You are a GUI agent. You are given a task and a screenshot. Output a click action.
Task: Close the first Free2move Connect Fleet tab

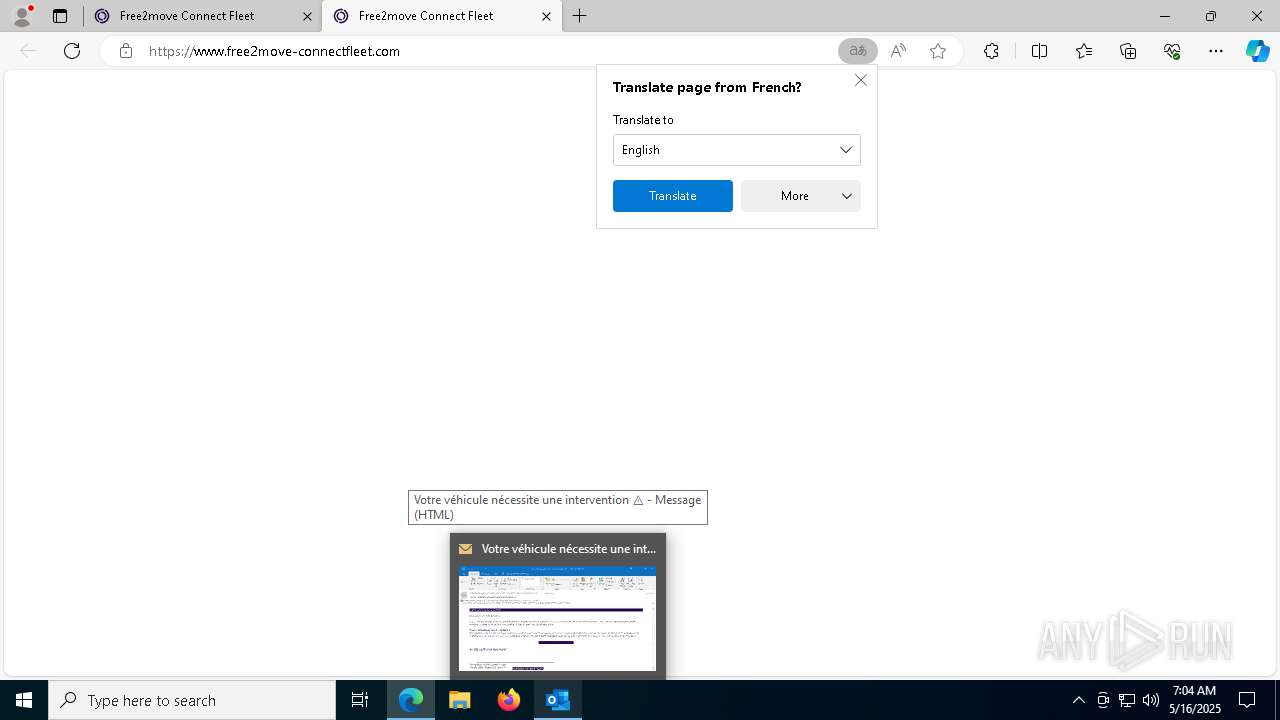pyautogui.click(x=307, y=16)
